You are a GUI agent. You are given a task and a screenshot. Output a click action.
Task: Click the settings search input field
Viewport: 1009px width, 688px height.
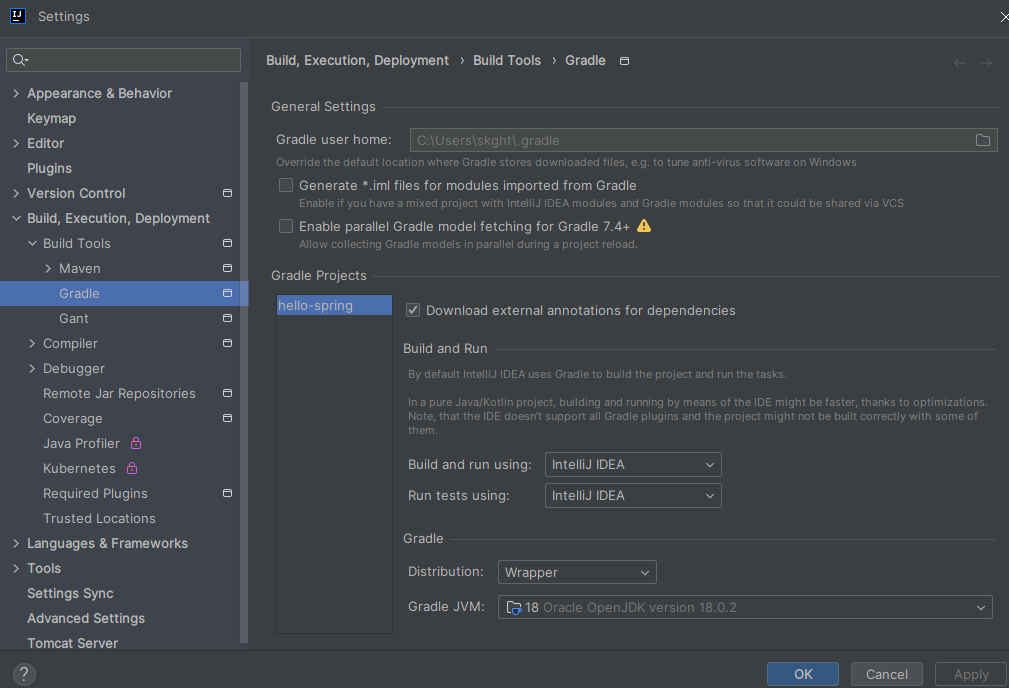124,60
